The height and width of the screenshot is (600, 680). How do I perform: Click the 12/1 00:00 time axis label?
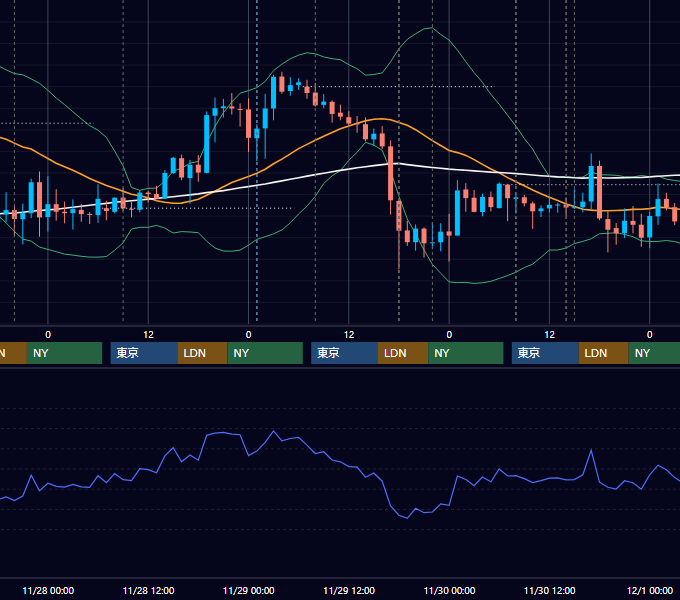(x=650, y=590)
